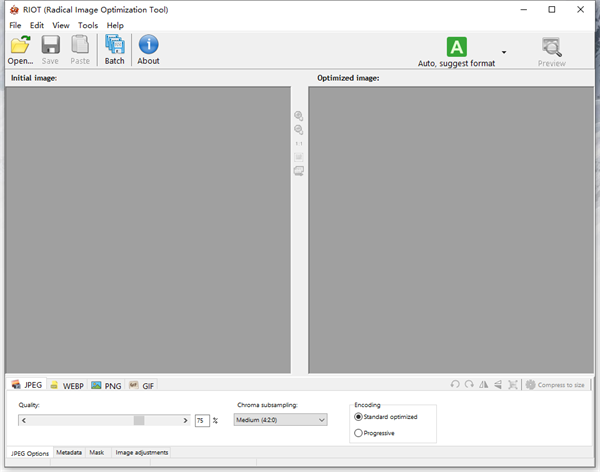Switch to the GIF format tab
600x472 pixels.
[x=142, y=385]
